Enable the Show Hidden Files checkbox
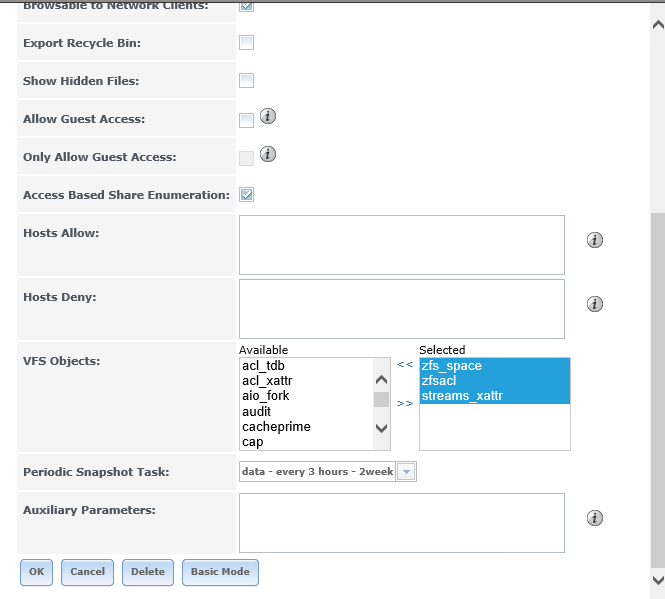The image size is (665, 599). [x=246, y=81]
